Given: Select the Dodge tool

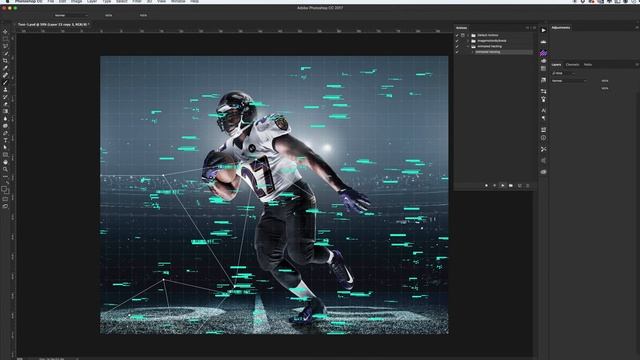Looking at the screenshot, I should [5, 126].
